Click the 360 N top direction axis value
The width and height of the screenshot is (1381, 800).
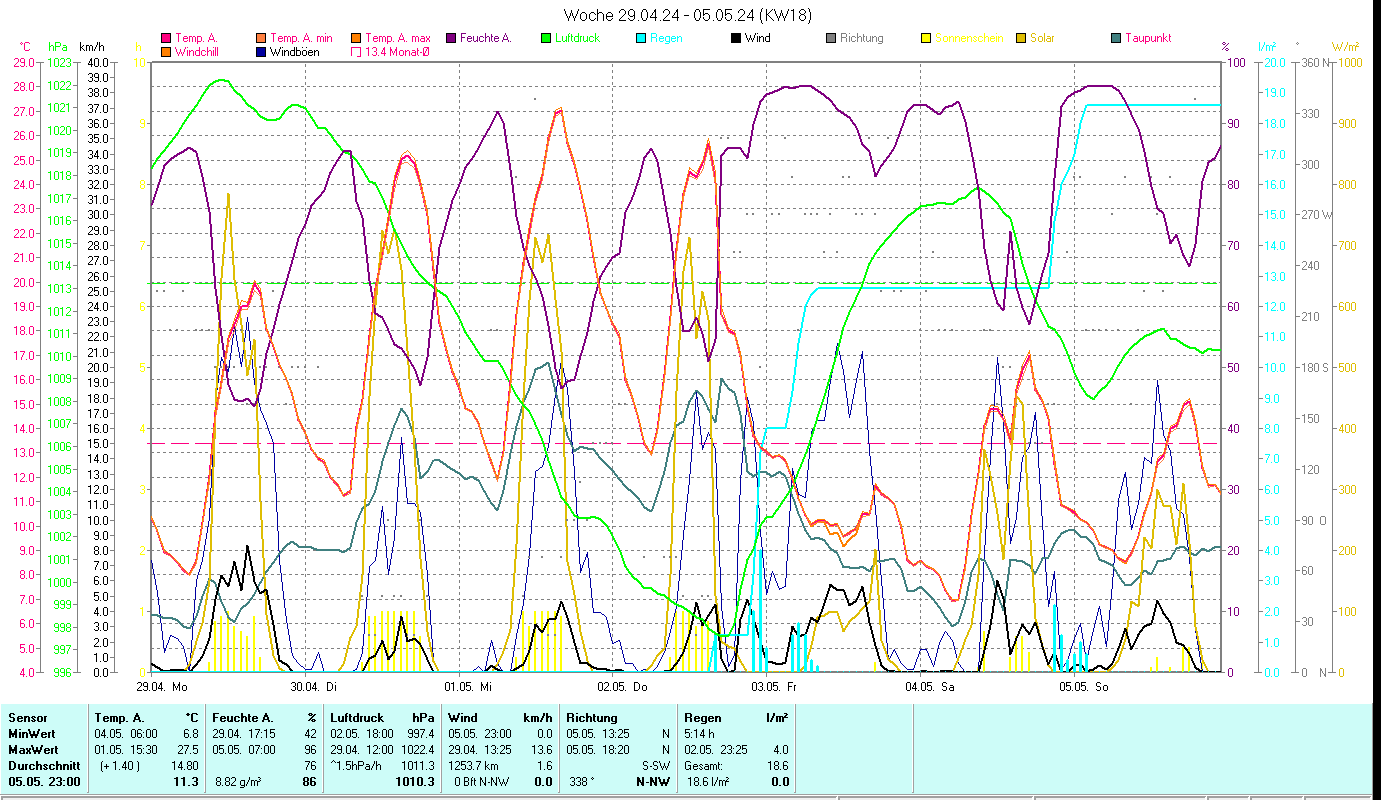pos(1313,62)
